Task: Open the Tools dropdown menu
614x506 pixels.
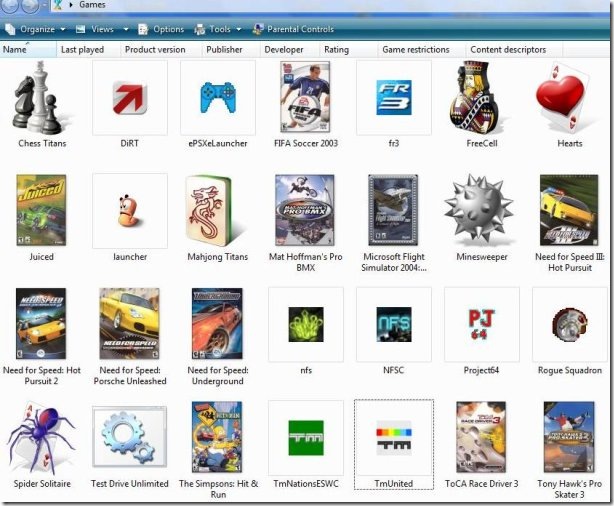Action: tap(218, 29)
